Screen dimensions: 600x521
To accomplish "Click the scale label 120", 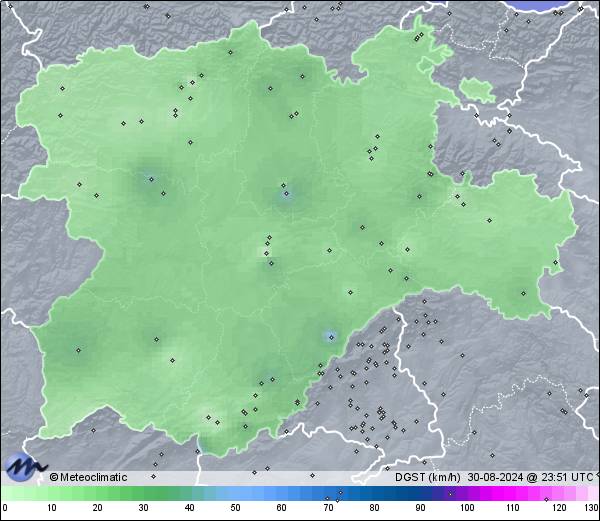I will click(559, 508).
